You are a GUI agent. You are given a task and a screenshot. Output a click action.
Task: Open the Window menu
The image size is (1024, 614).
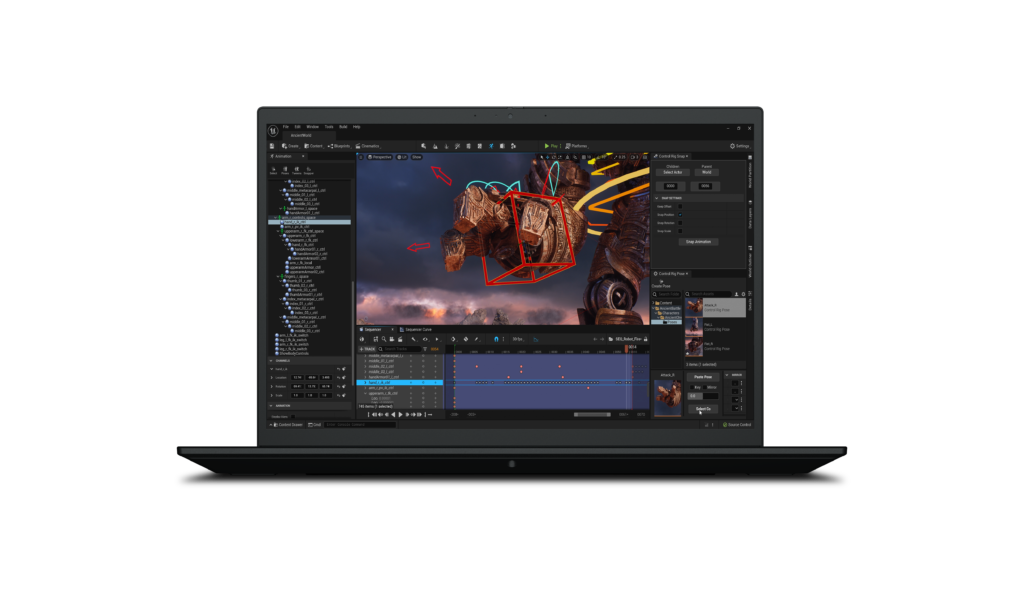point(312,127)
